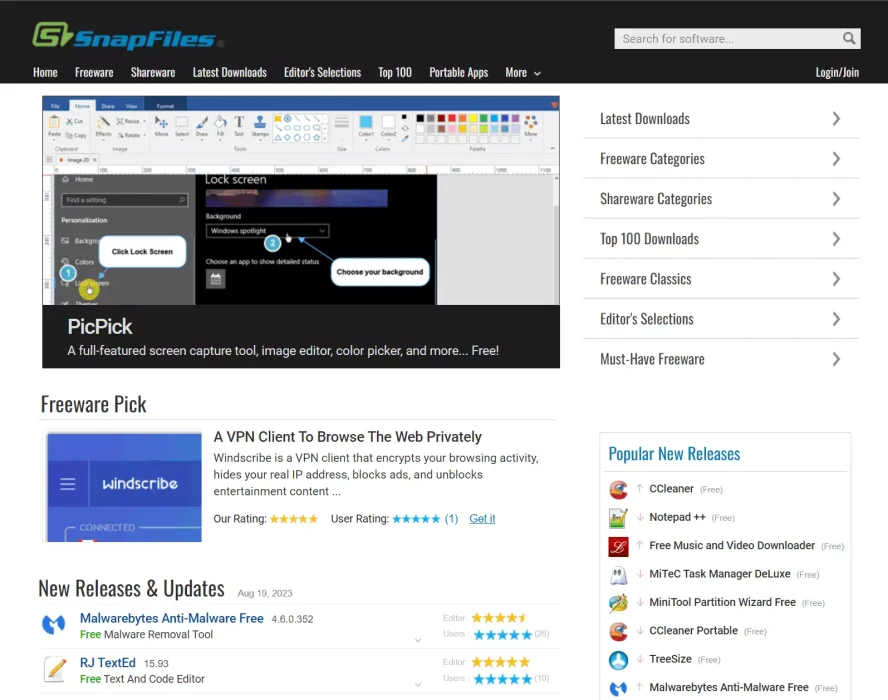This screenshot has width=888, height=700.
Task: Open Editor's Selections in the nav bar
Action: 322,72
